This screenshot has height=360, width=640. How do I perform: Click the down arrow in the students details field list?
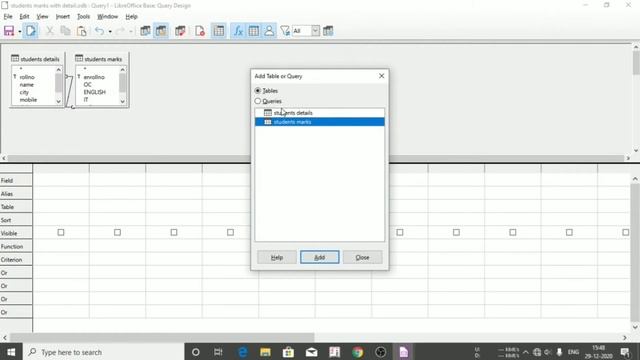pyautogui.click(x=58, y=101)
